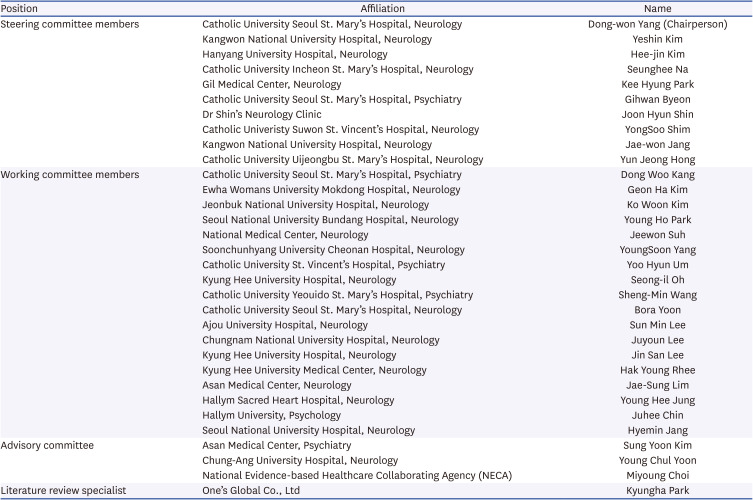Image resolution: width=753 pixels, height=500 pixels.
Task: Click the Name column header
Action: (x=657, y=8)
